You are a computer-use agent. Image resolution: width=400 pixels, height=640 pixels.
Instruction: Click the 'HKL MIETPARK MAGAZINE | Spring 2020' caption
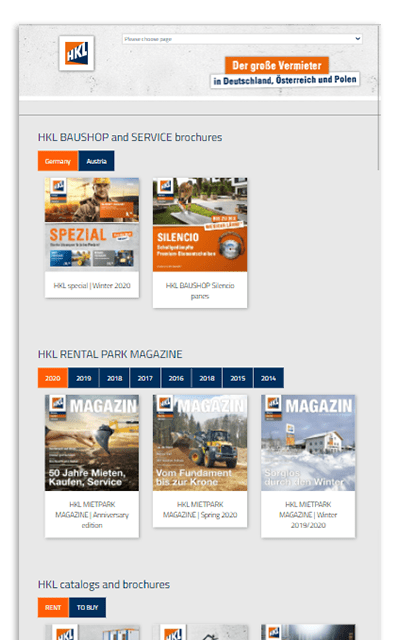pyautogui.click(x=200, y=509)
